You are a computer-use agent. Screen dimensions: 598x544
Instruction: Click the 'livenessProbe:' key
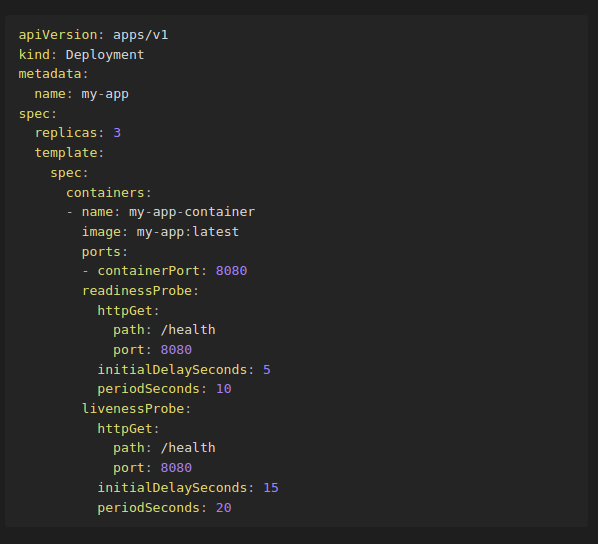[137, 409]
